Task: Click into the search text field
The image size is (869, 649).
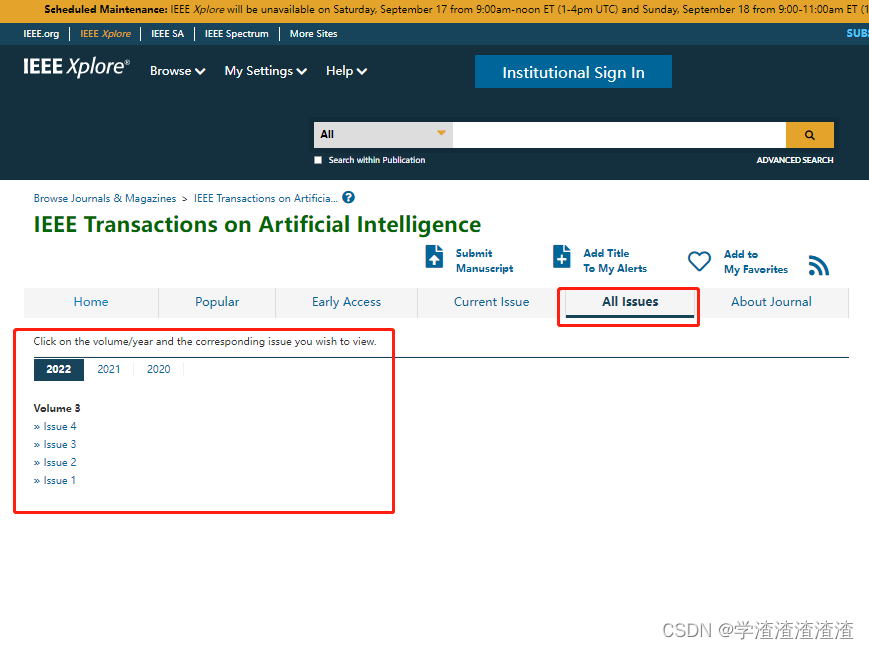Action: (619, 135)
